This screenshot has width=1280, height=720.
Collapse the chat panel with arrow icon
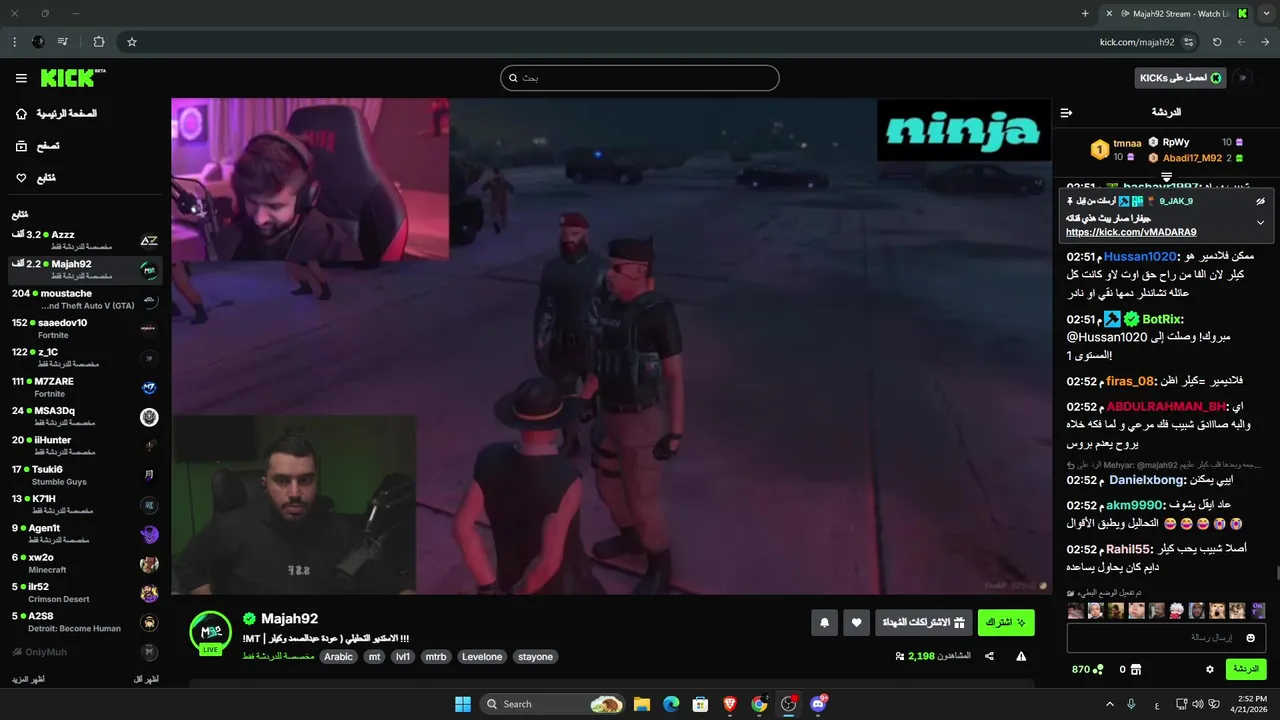click(1066, 112)
